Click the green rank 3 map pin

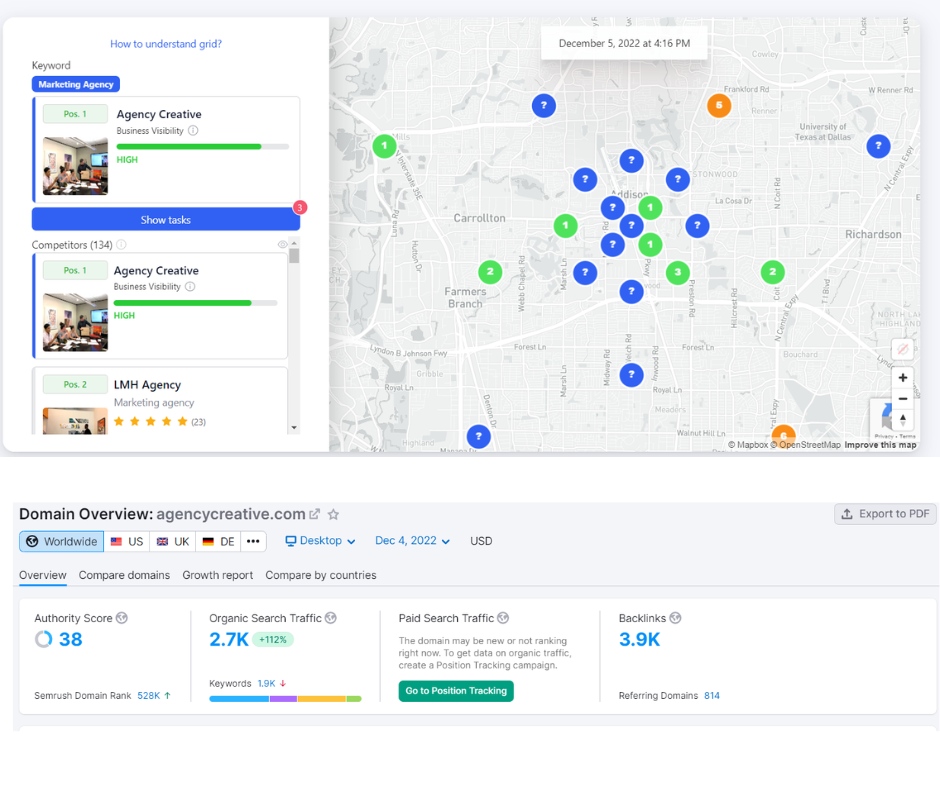click(677, 272)
